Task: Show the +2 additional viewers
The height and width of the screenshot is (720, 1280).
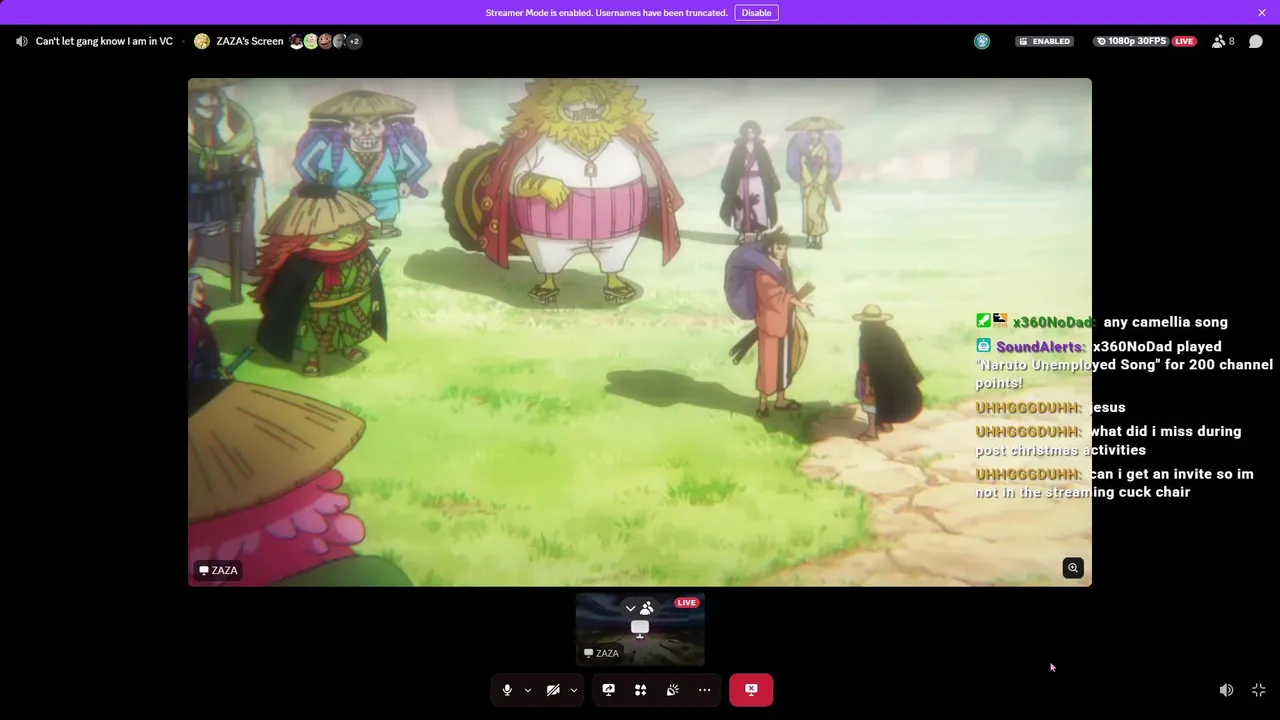Action: (354, 41)
